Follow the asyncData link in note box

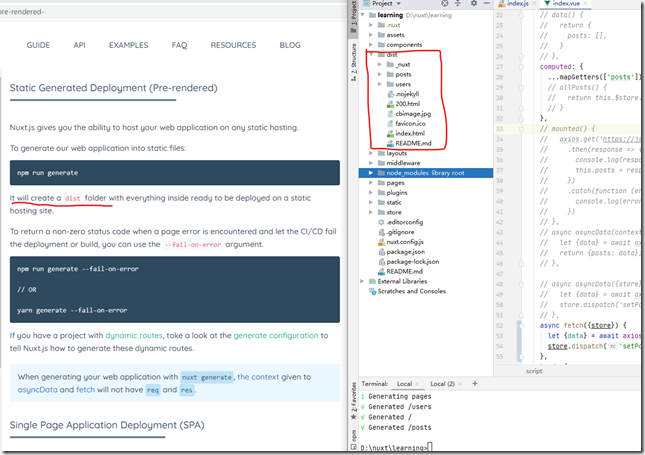(37, 390)
